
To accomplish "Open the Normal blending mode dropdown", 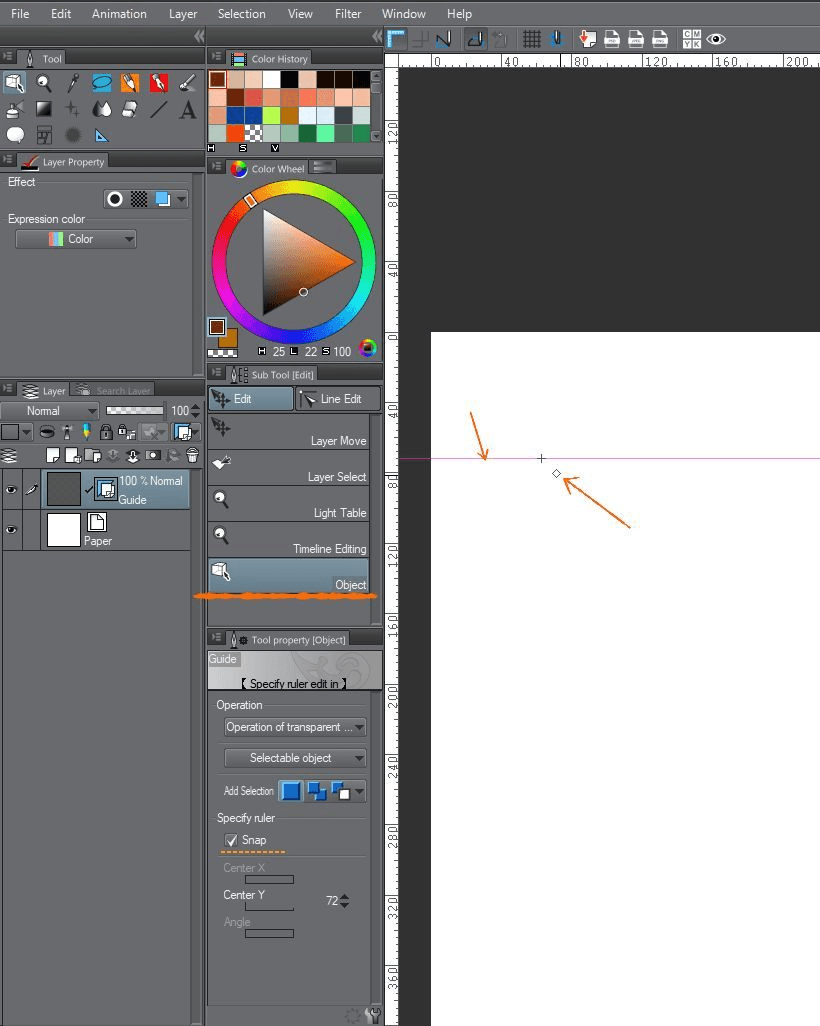I will [x=50, y=411].
